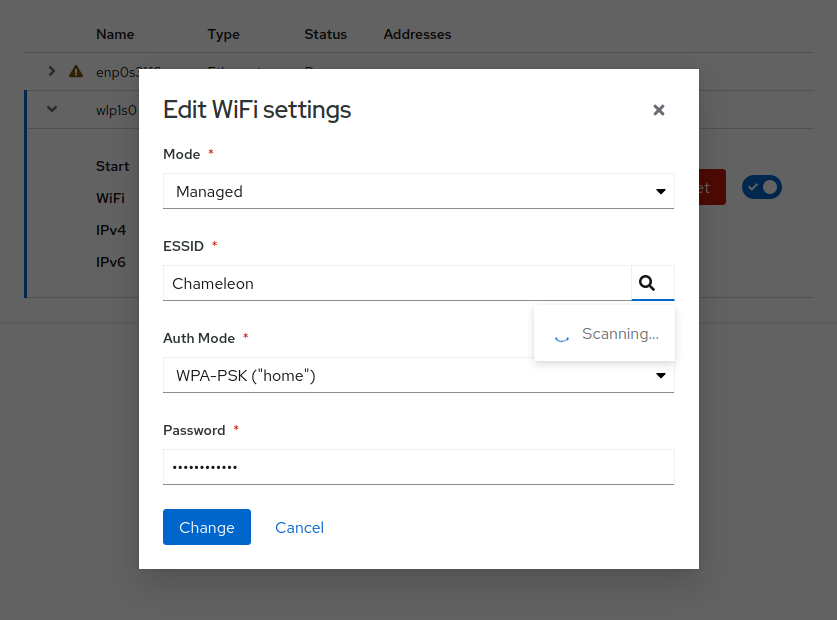Open the Auth Mode WPA-PSK dropdown
Screen dimensions: 837x620
pos(418,375)
